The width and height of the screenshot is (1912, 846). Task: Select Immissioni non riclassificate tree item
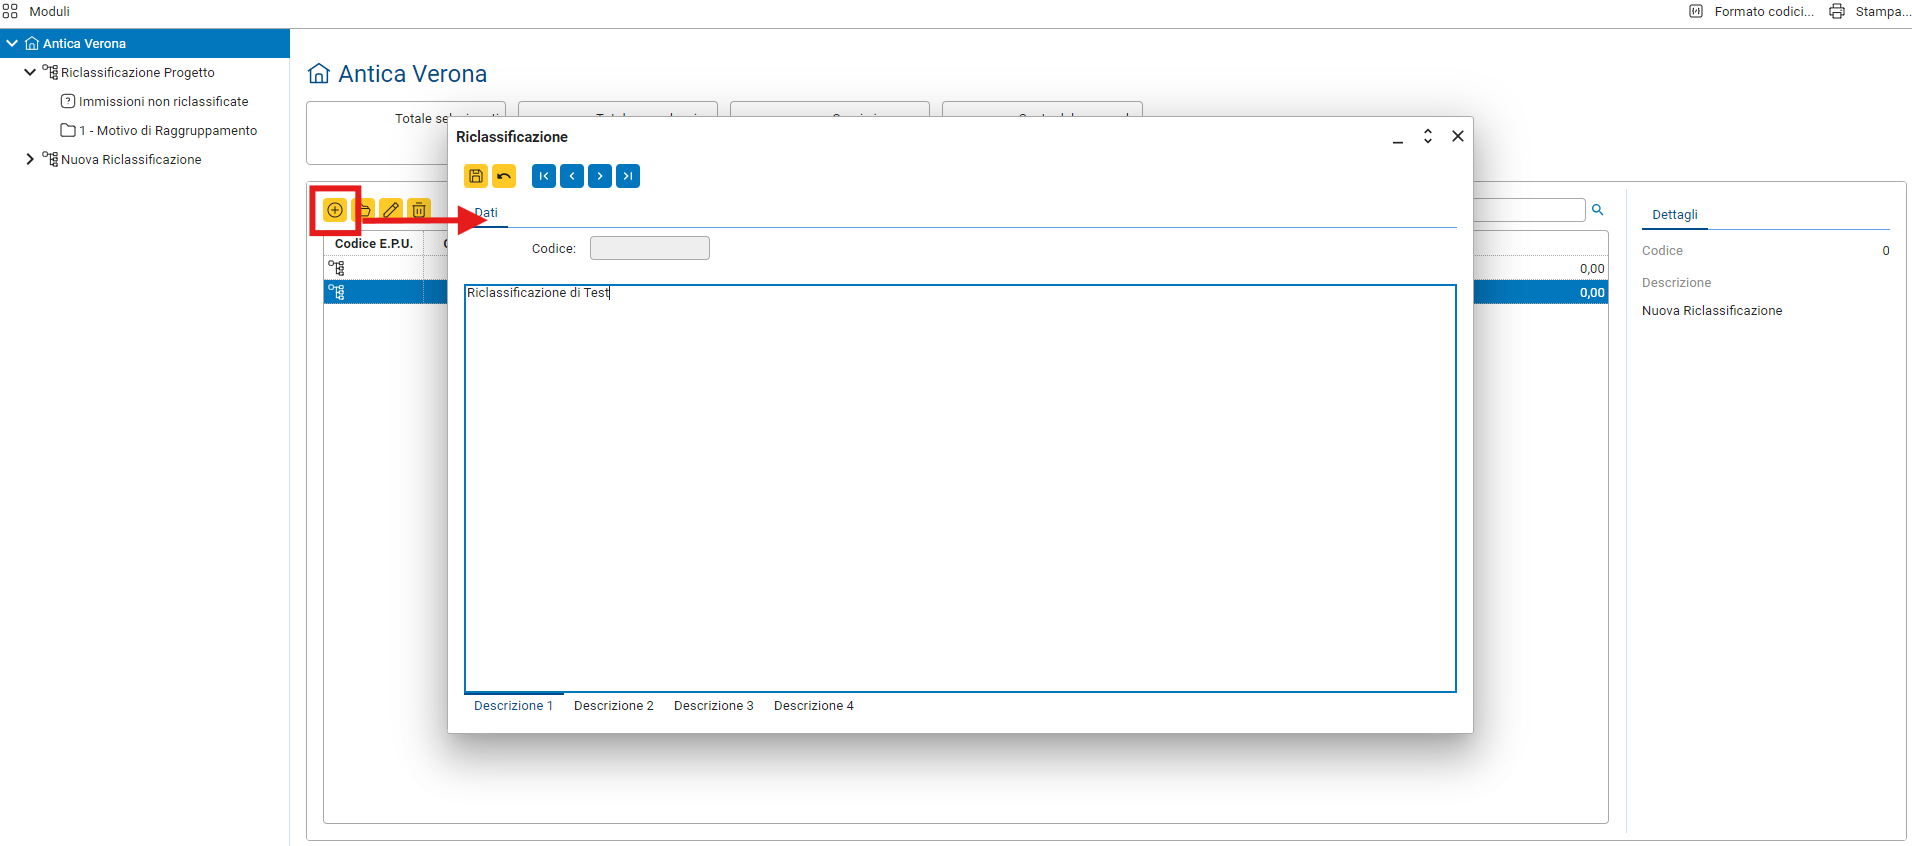163,101
